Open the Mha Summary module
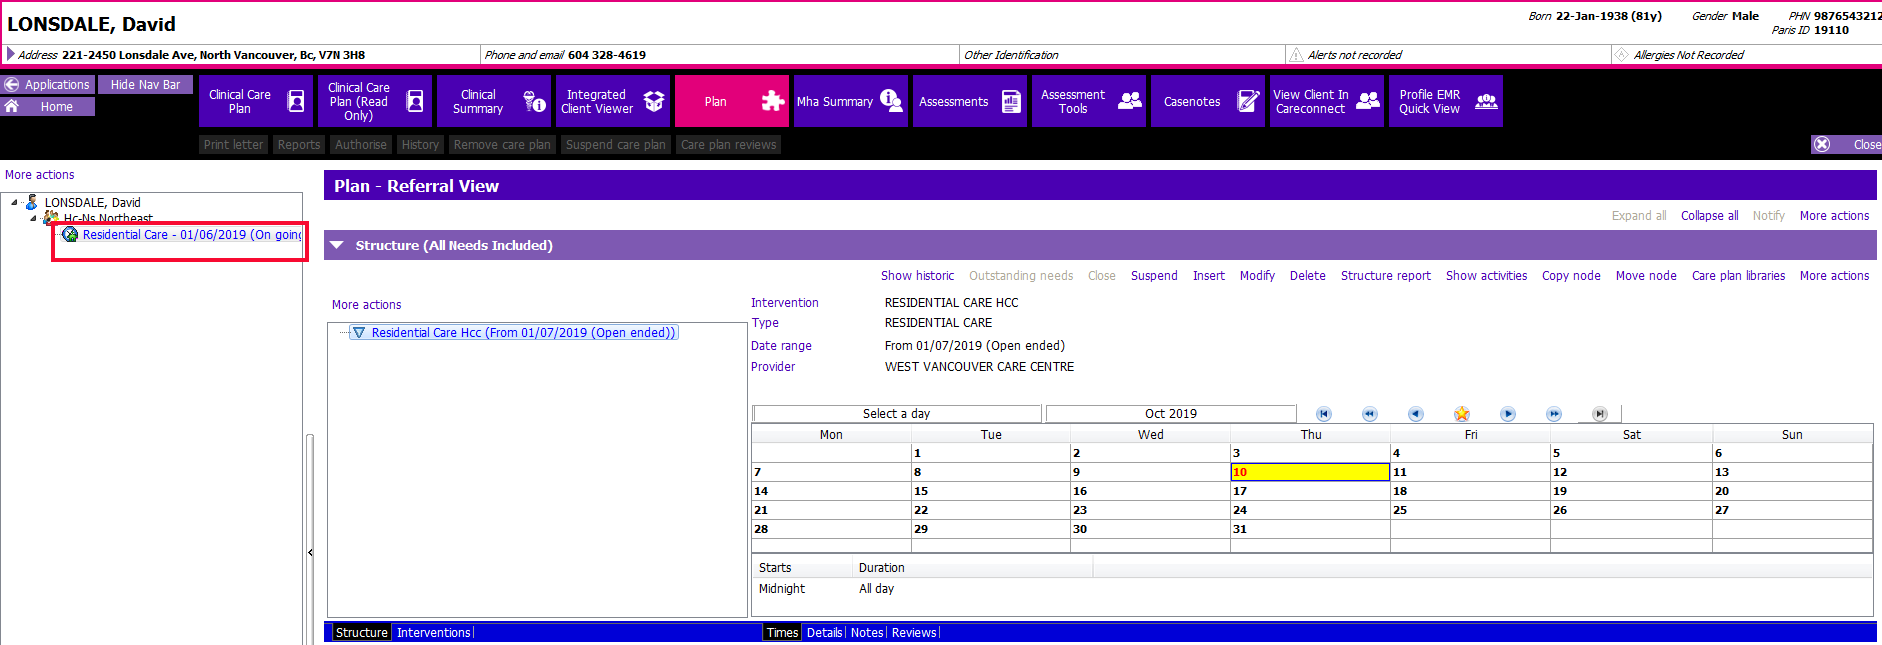This screenshot has width=1882, height=645. click(850, 101)
